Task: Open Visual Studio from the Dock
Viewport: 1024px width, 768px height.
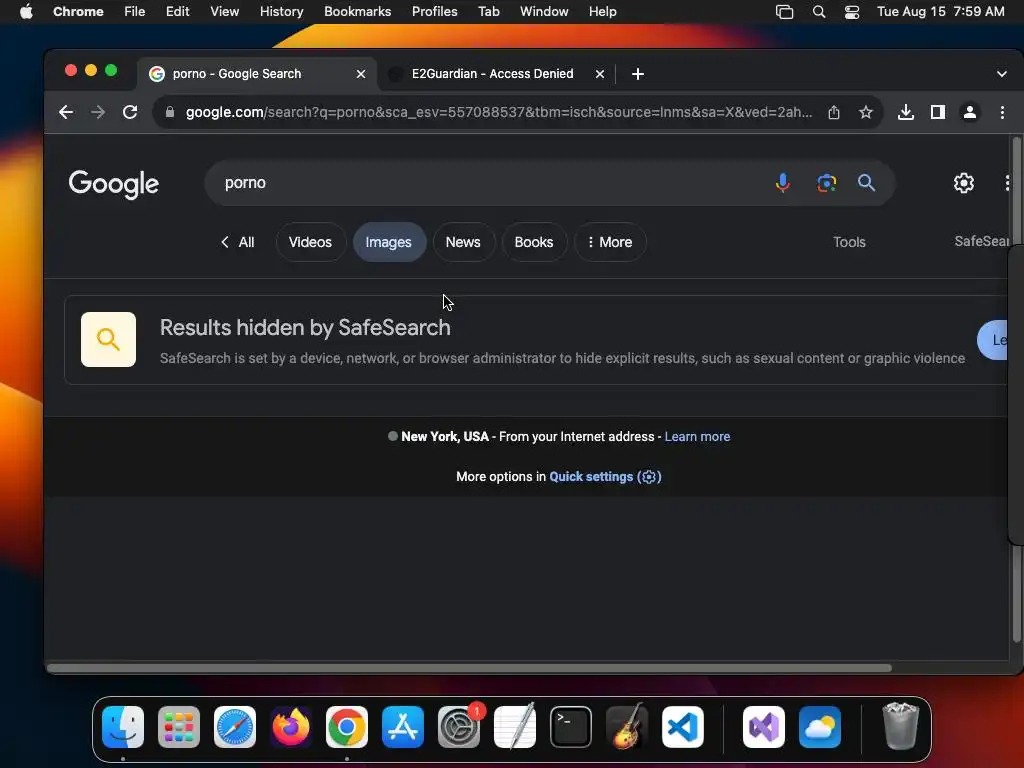Action: pos(764,727)
